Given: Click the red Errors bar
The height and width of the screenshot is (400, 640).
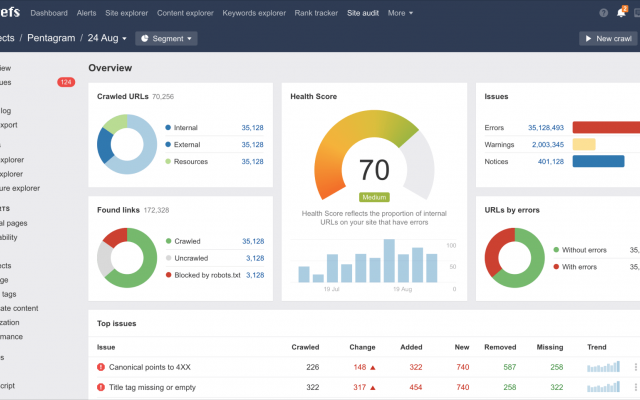Looking at the screenshot, I should point(606,127).
